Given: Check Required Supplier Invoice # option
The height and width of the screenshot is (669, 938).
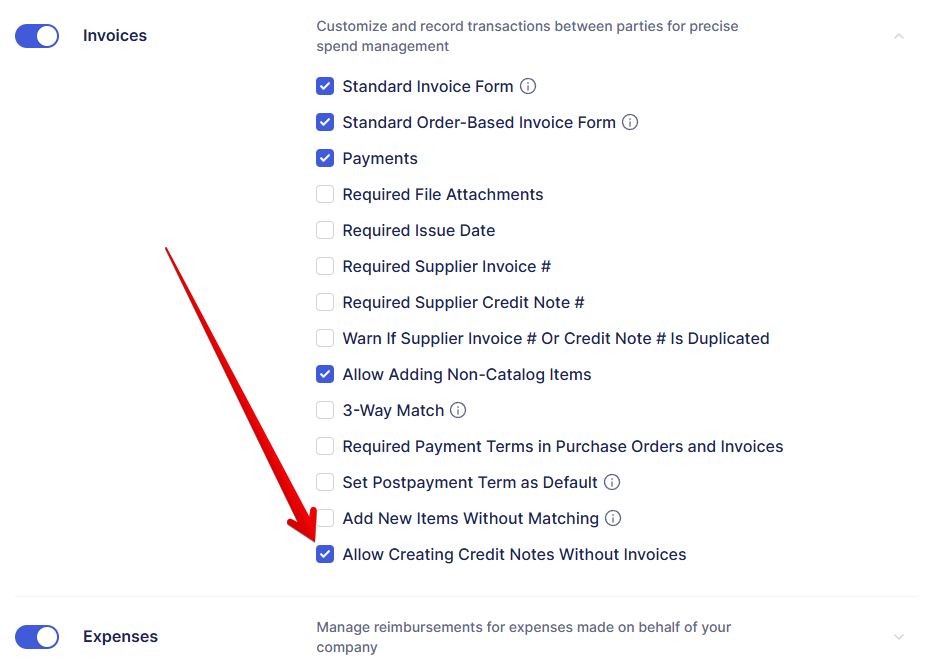Looking at the screenshot, I should click(x=325, y=266).
